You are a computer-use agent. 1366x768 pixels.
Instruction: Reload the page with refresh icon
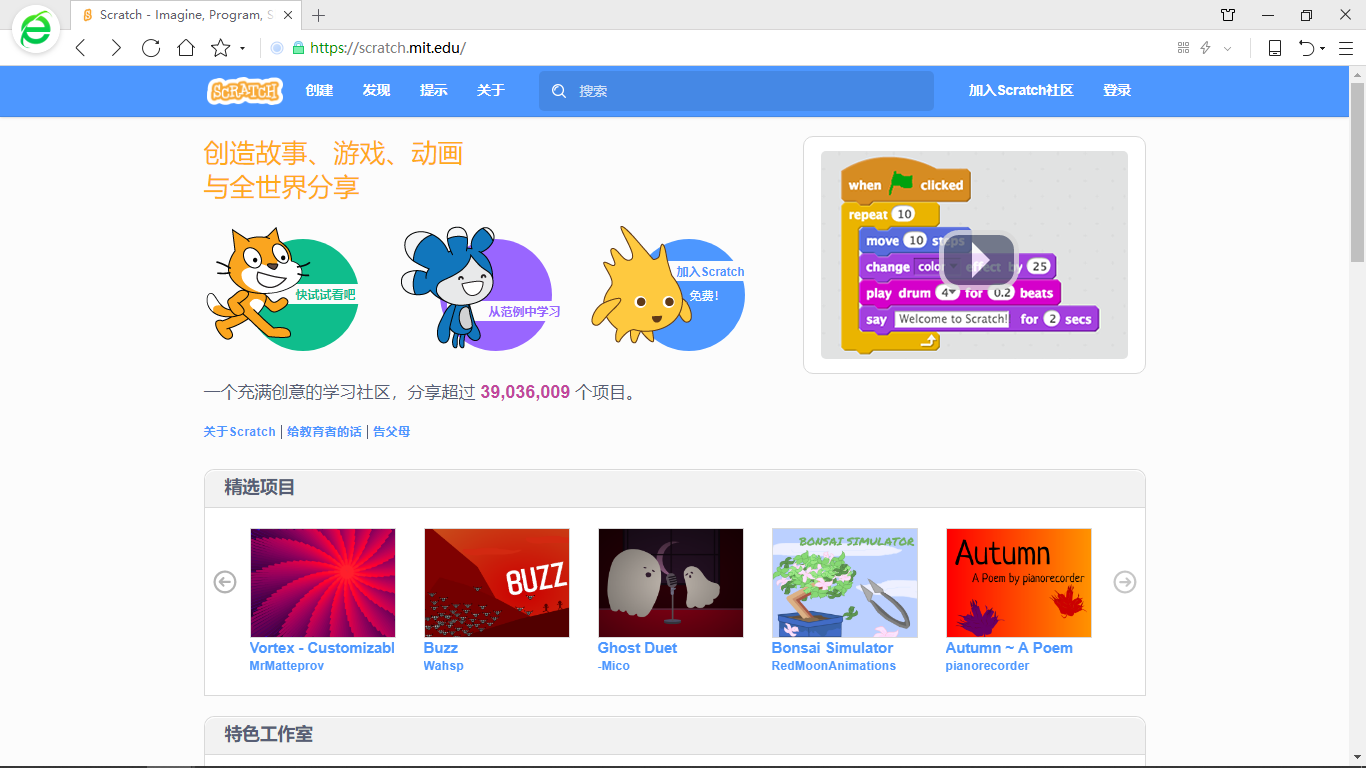(151, 48)
